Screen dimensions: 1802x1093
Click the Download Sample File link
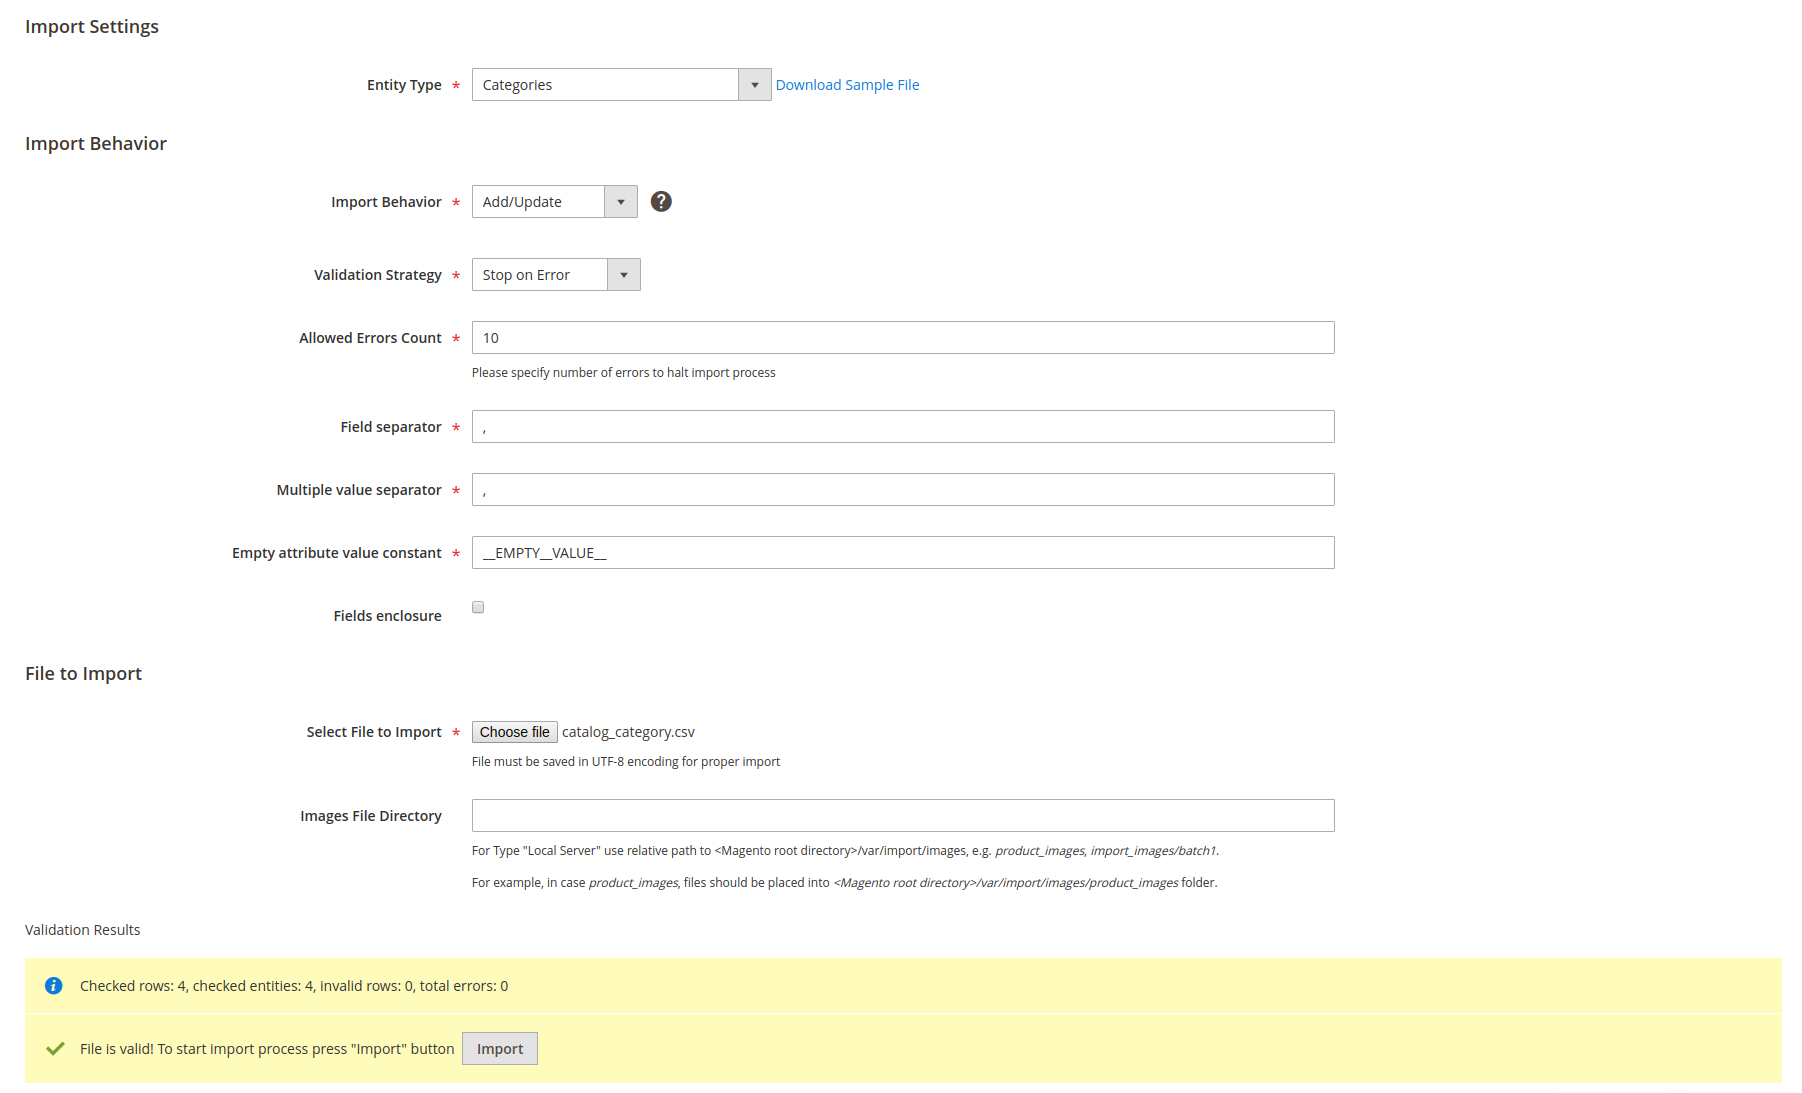coord(847,84)
